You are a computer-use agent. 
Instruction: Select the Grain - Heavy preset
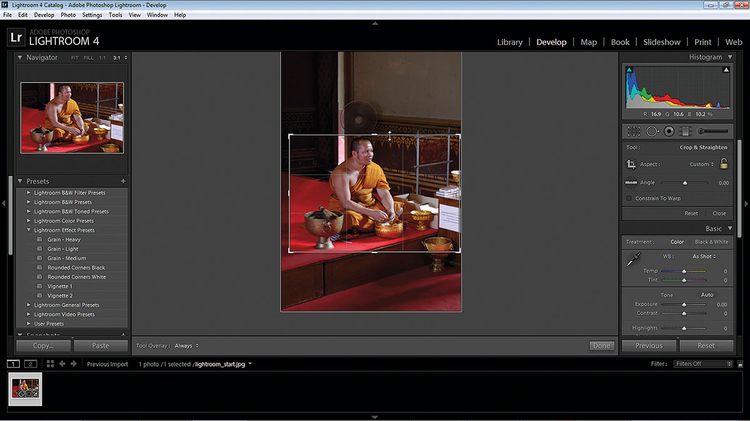[x=64, y=240]
